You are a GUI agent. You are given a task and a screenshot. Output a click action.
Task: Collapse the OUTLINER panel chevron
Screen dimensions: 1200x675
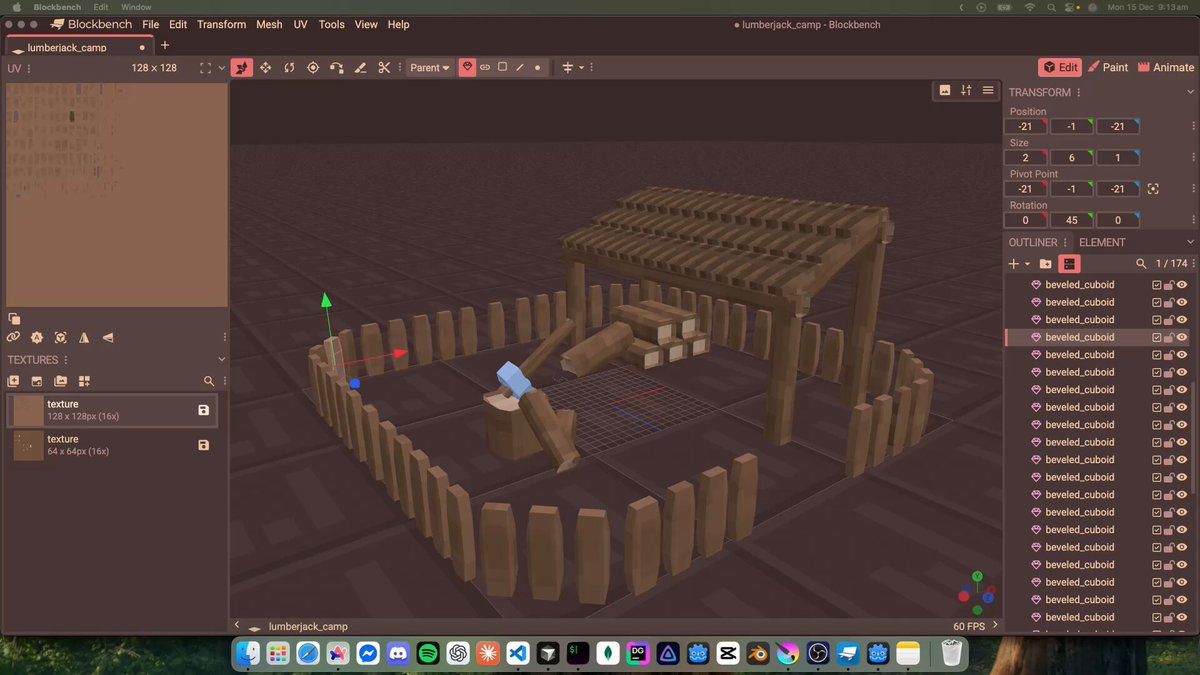pyautogui.click(x=1190, y=242)
